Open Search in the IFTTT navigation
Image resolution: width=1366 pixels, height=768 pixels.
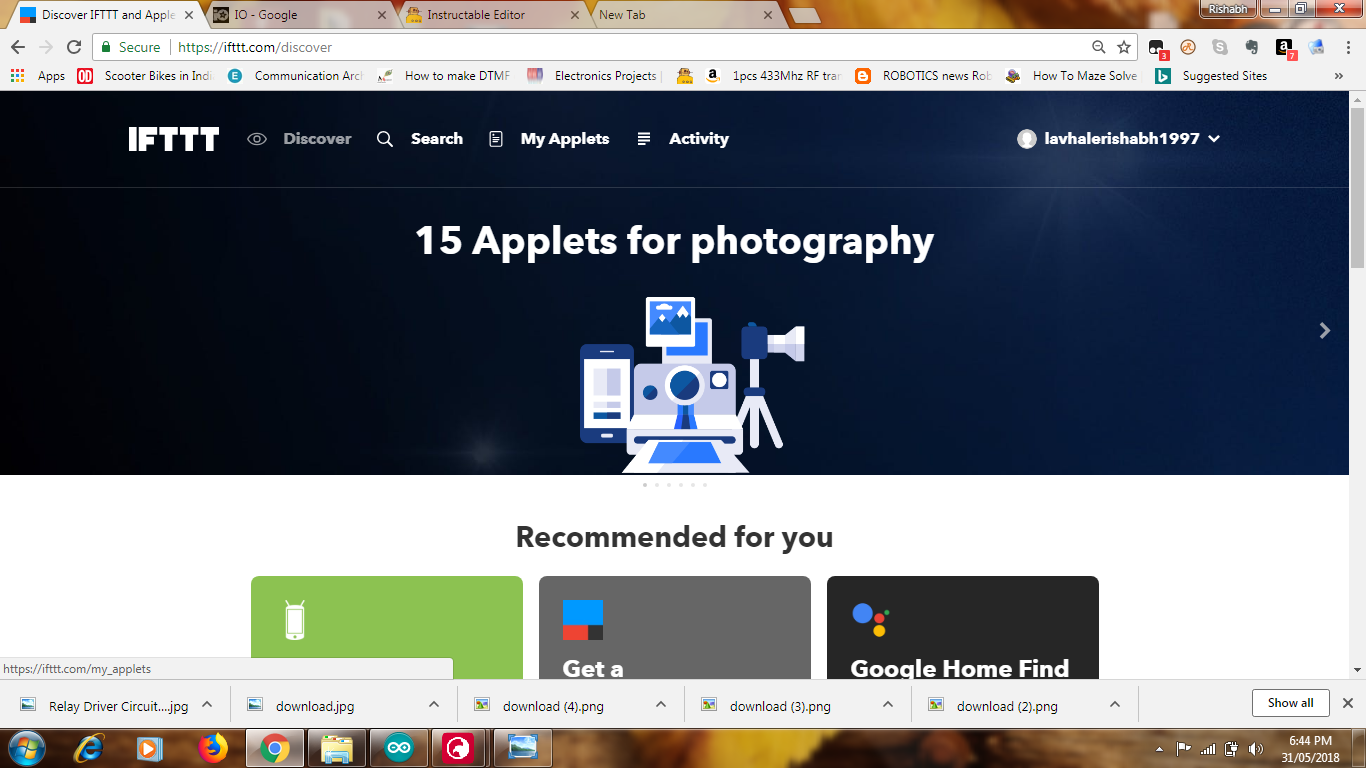coord(420,139)
